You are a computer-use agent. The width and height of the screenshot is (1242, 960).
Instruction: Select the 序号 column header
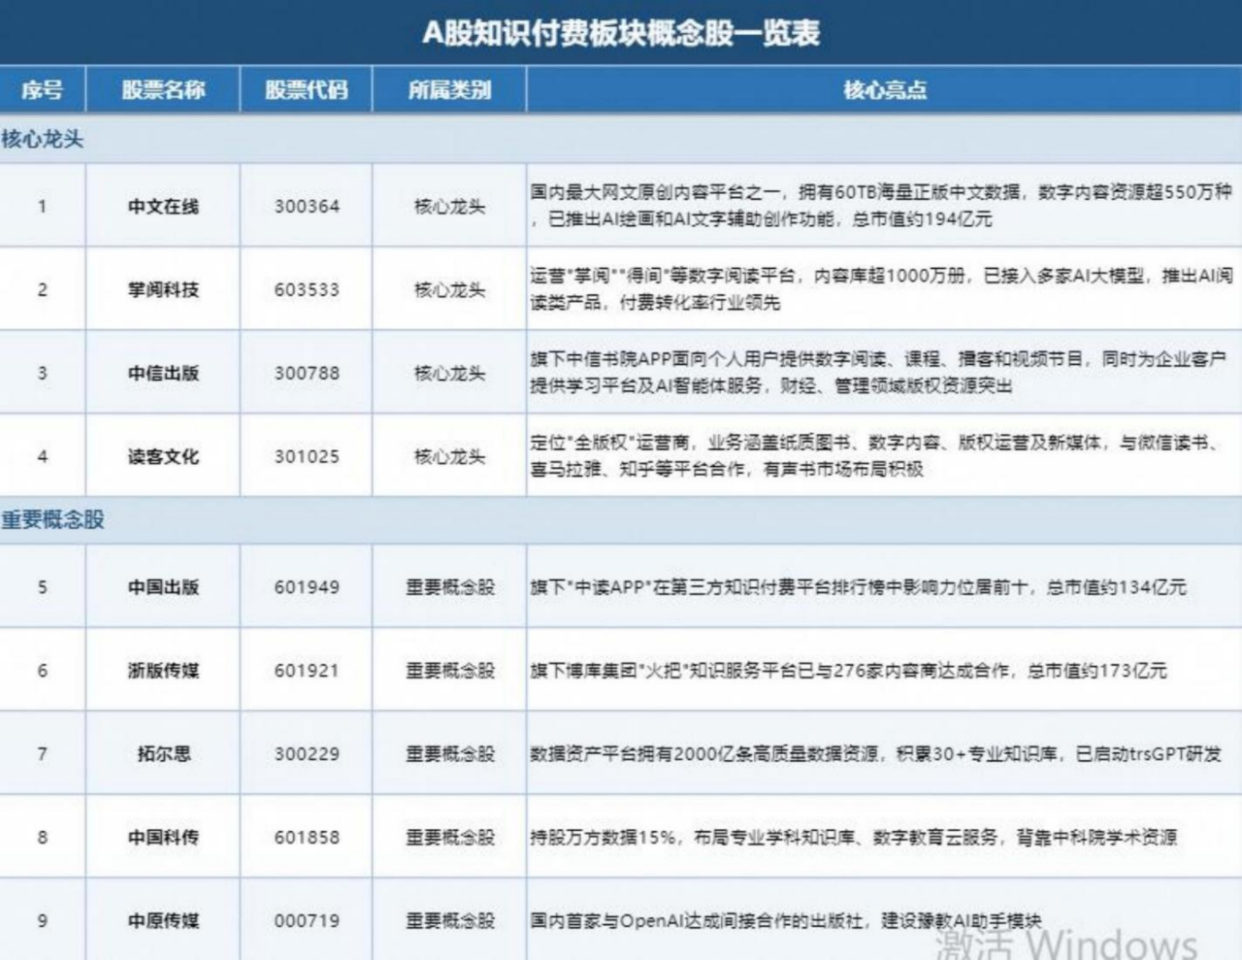pyautogui.click(x=42, y=90)
